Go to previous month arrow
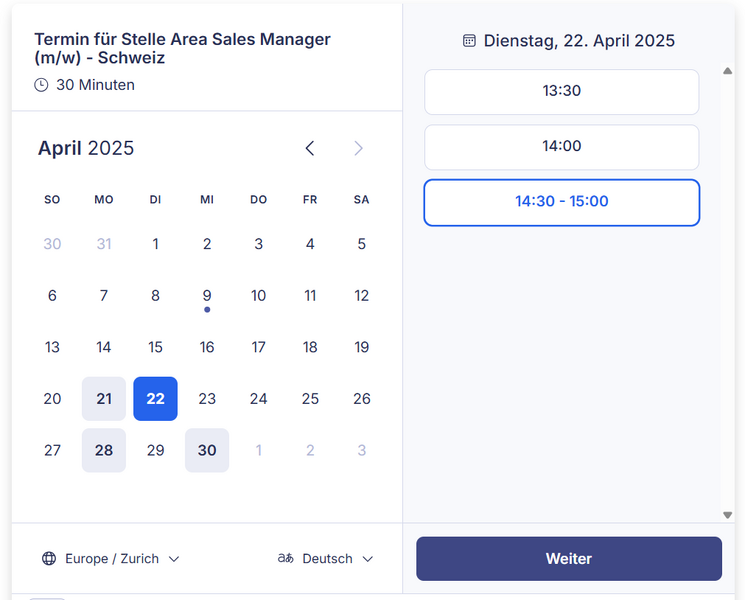 pos(310,148)
